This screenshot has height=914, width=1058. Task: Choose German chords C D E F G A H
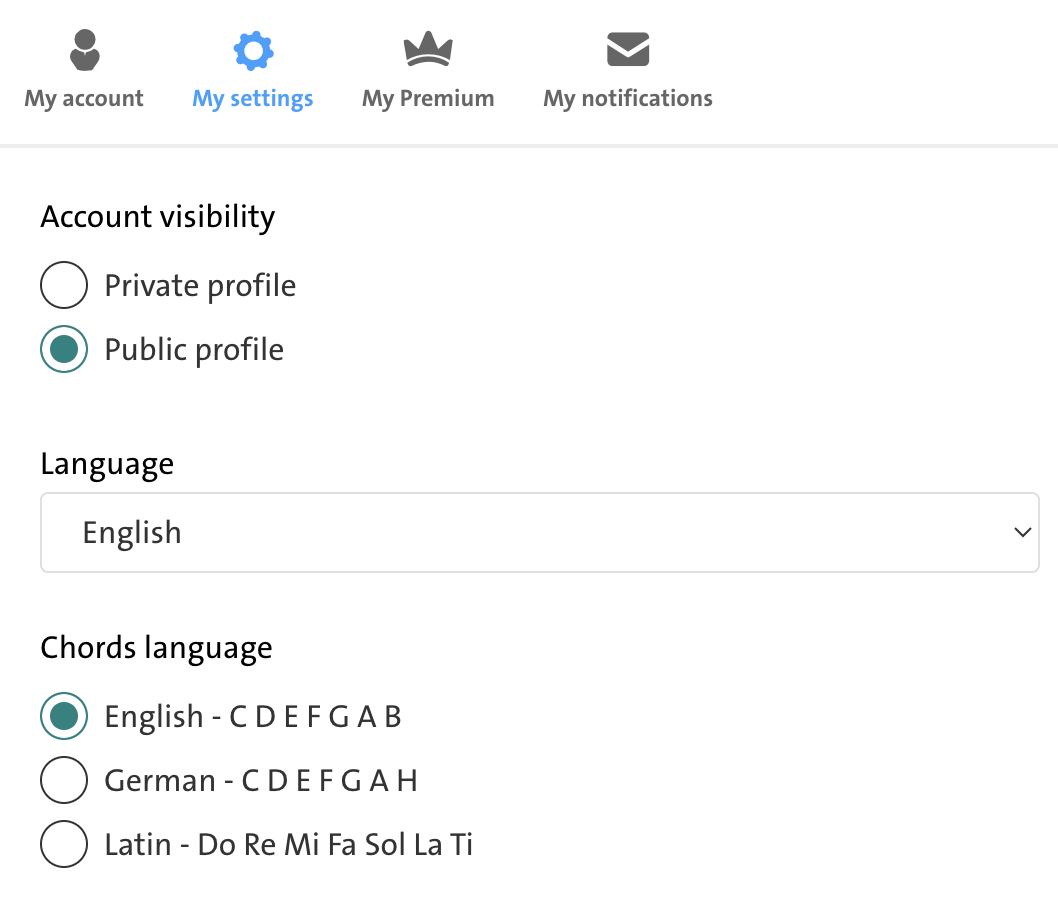[x=64, y=780]
